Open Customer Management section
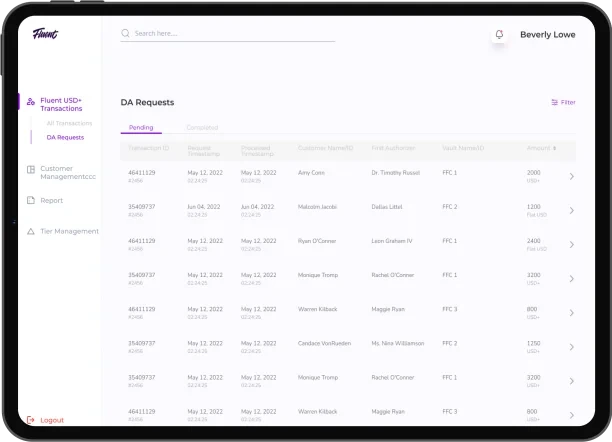The width and height of the screenshot is (612, 442). 68,173
